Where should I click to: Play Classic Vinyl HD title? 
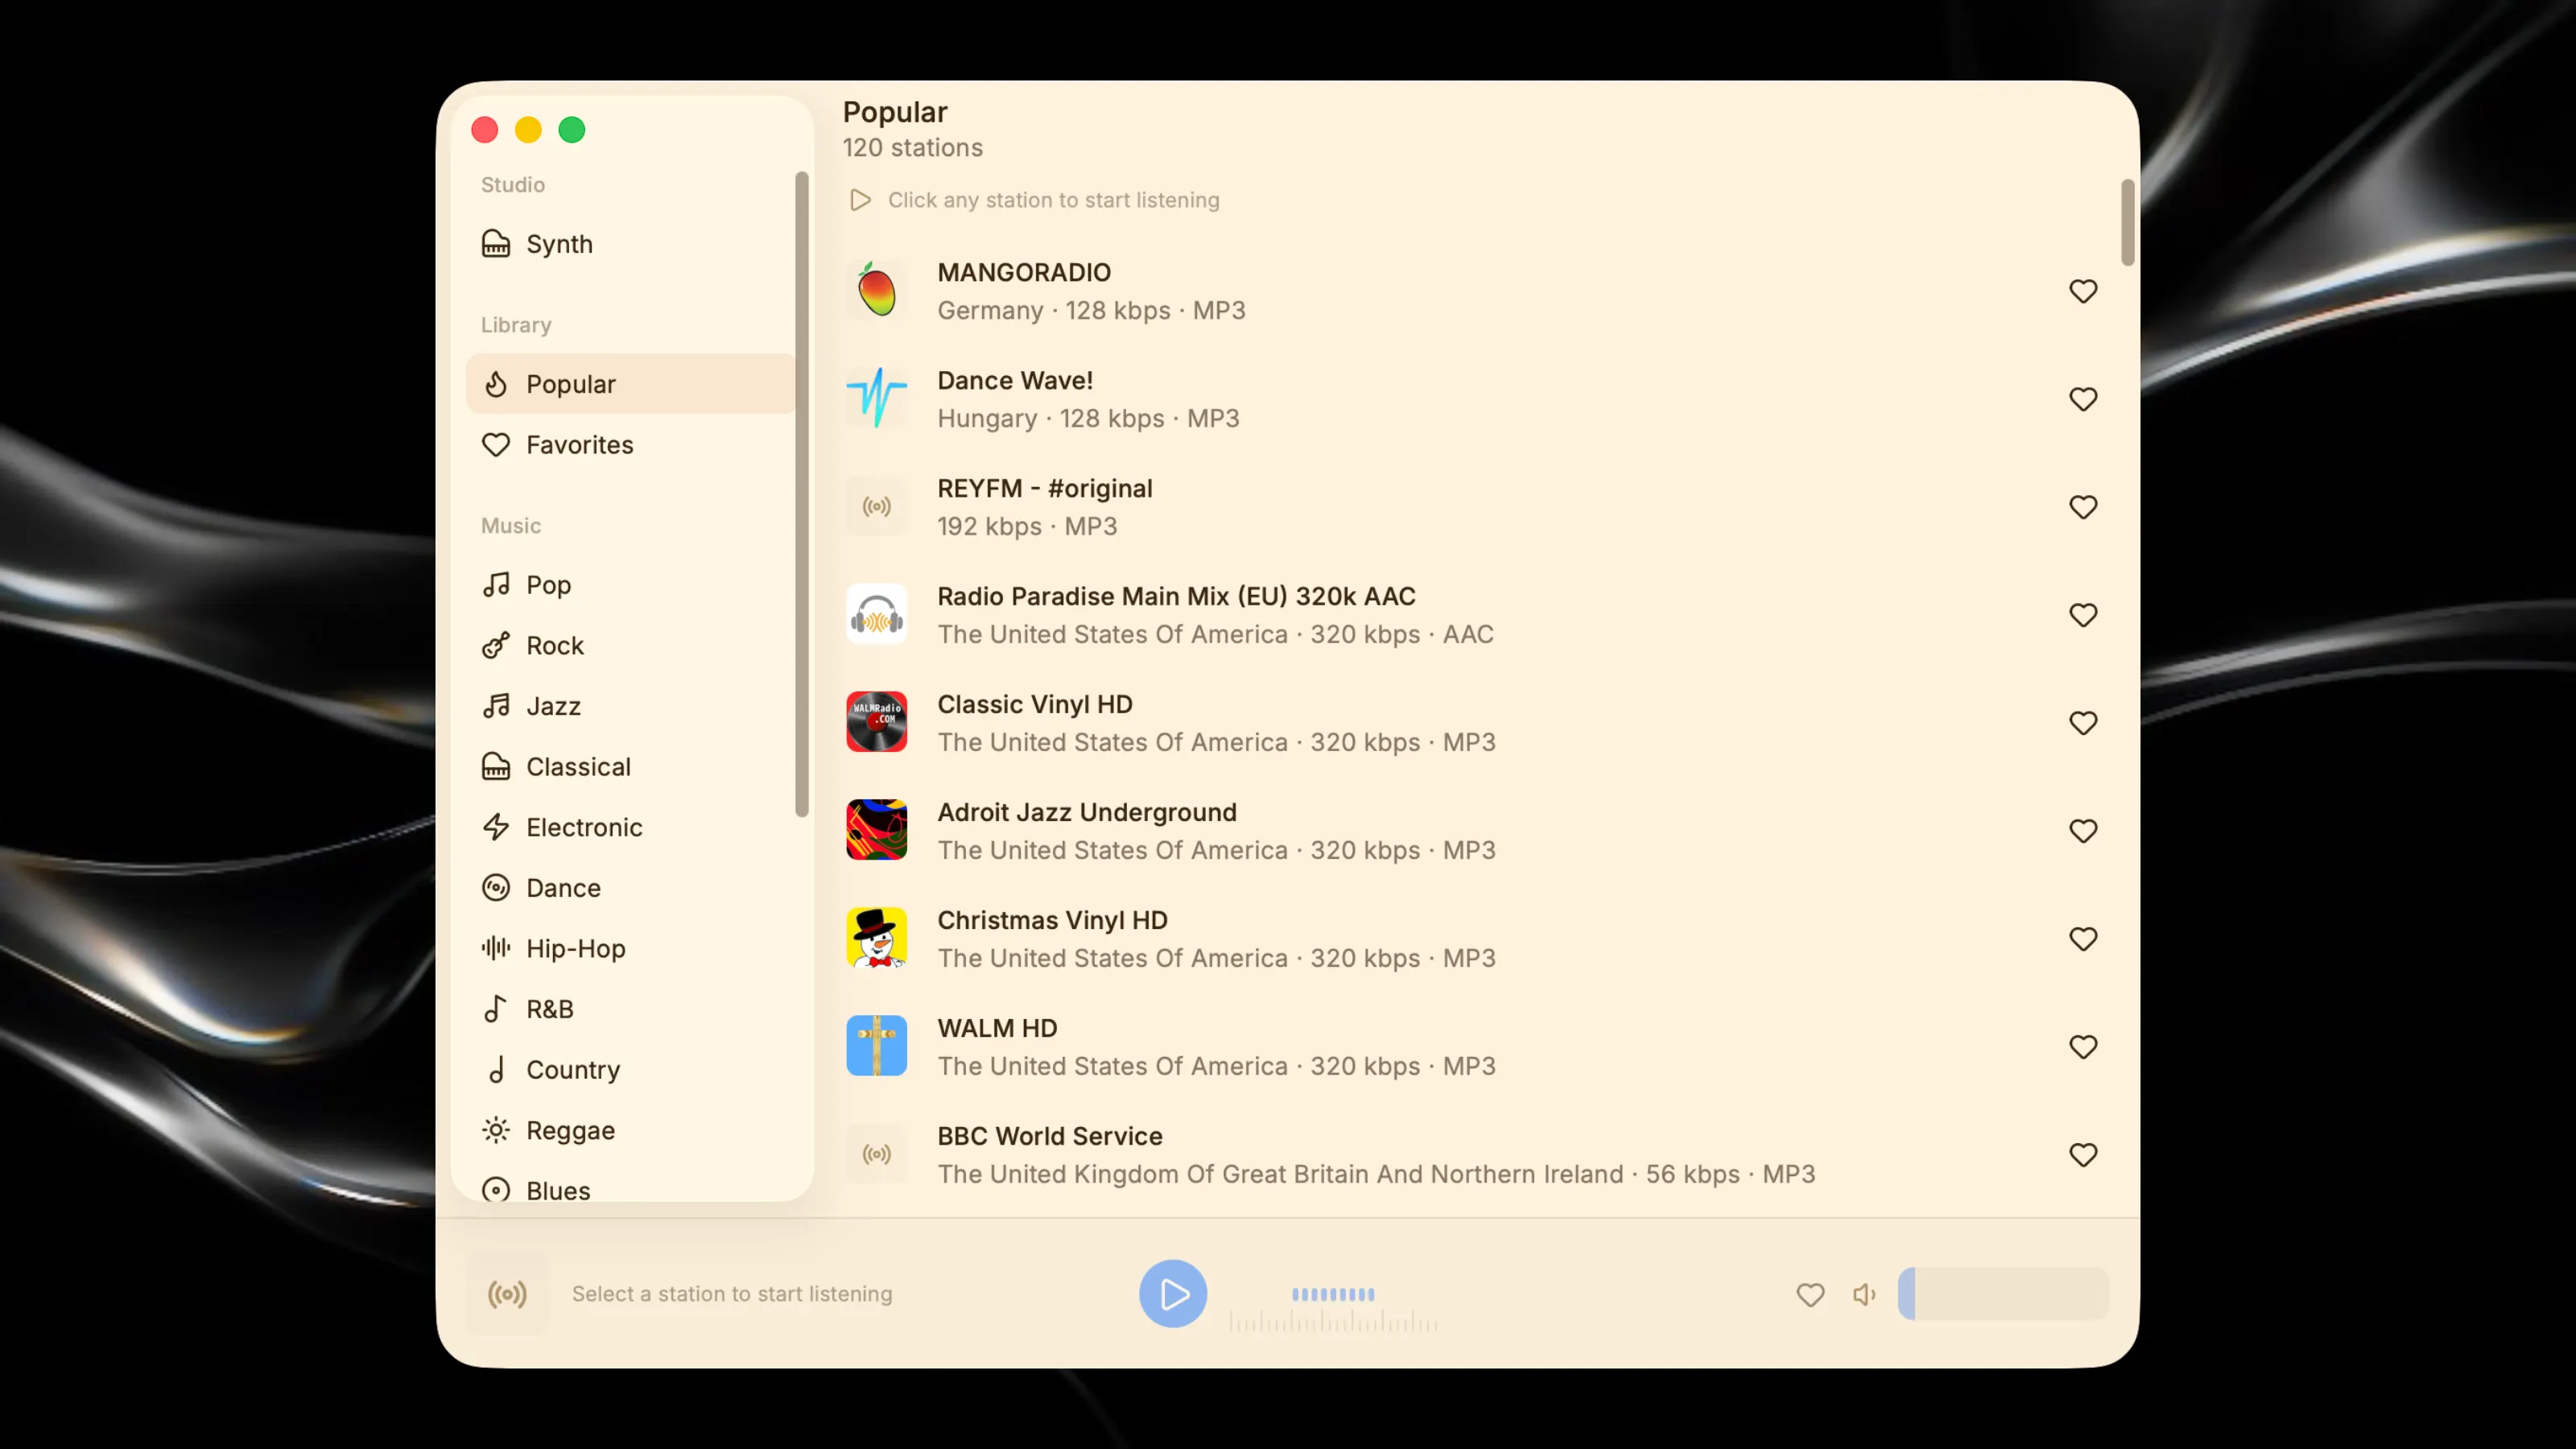[1035, 704]
